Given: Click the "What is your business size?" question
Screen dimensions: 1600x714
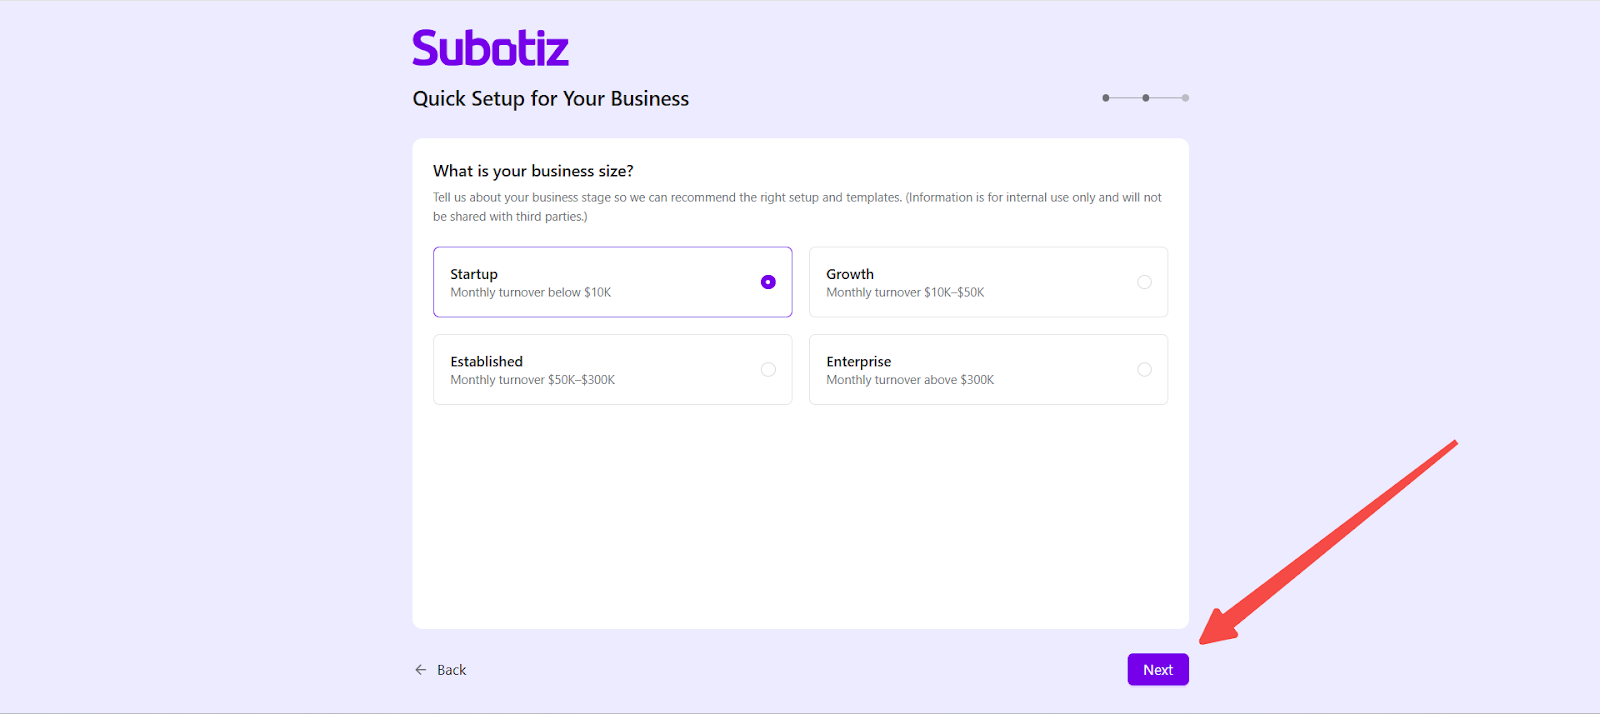Looking at the screenshot, I should pos(533,171).
